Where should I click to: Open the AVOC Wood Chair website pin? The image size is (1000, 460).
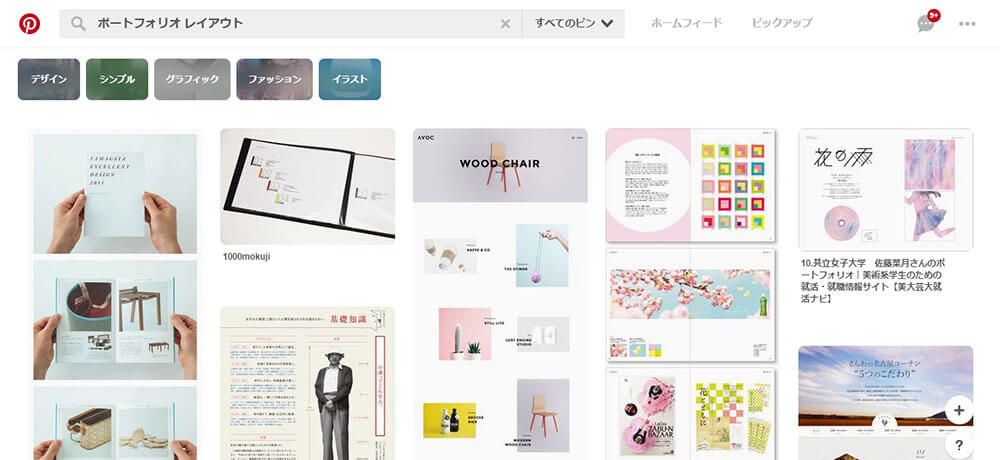(500, 294)
